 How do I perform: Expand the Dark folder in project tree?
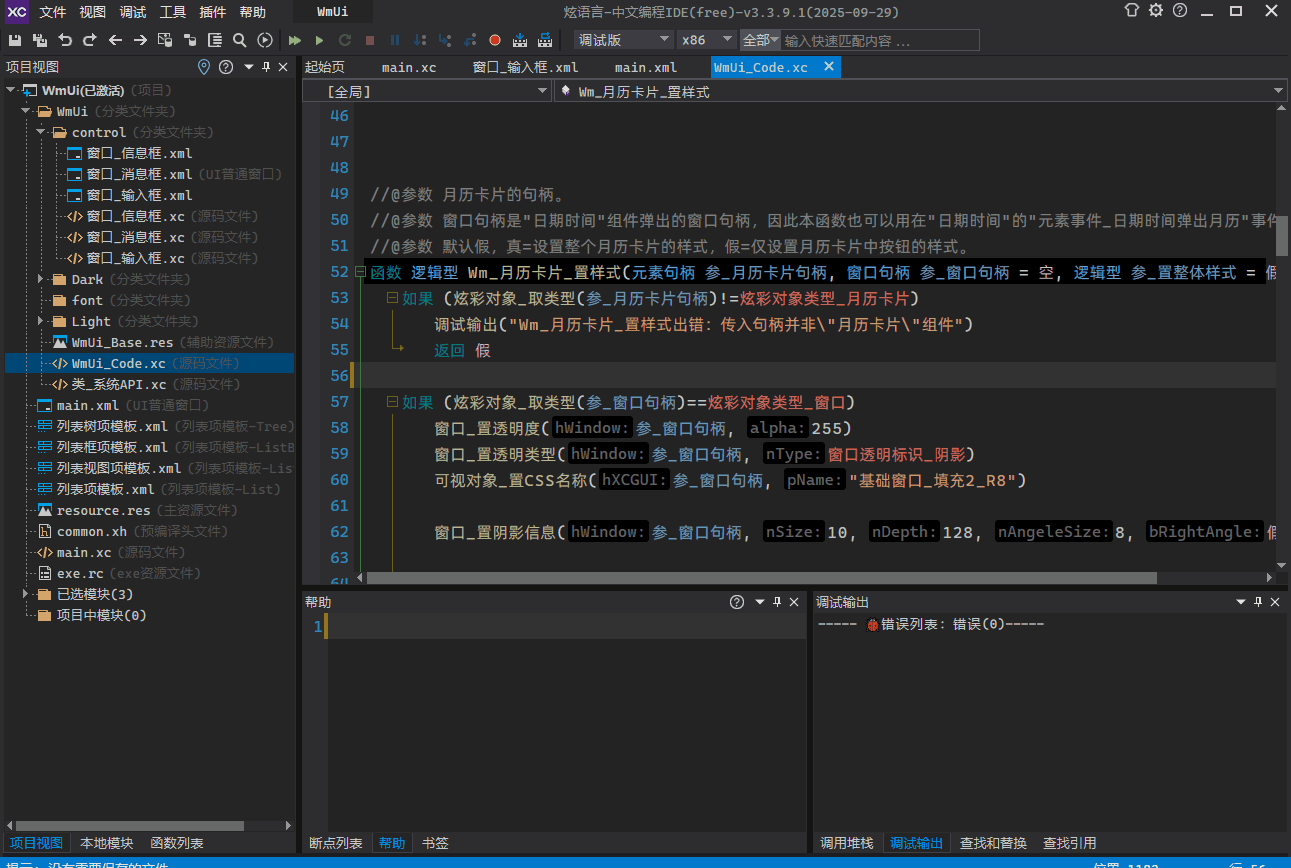41,280
